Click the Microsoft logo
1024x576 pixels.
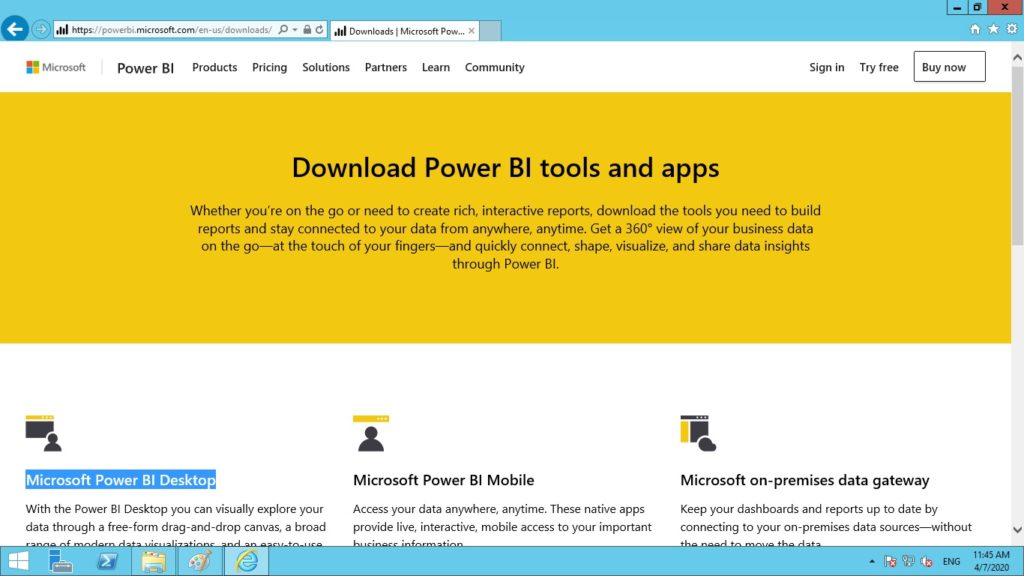click(x=56, y=67)
